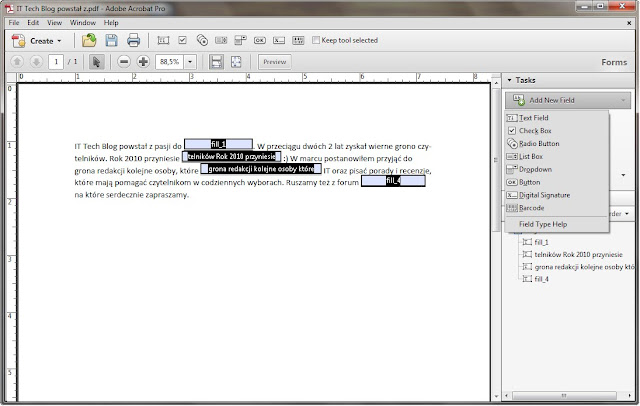Open the File menu
The width and height of the screenshot is (640, 406).
click(x=14, y=23)
